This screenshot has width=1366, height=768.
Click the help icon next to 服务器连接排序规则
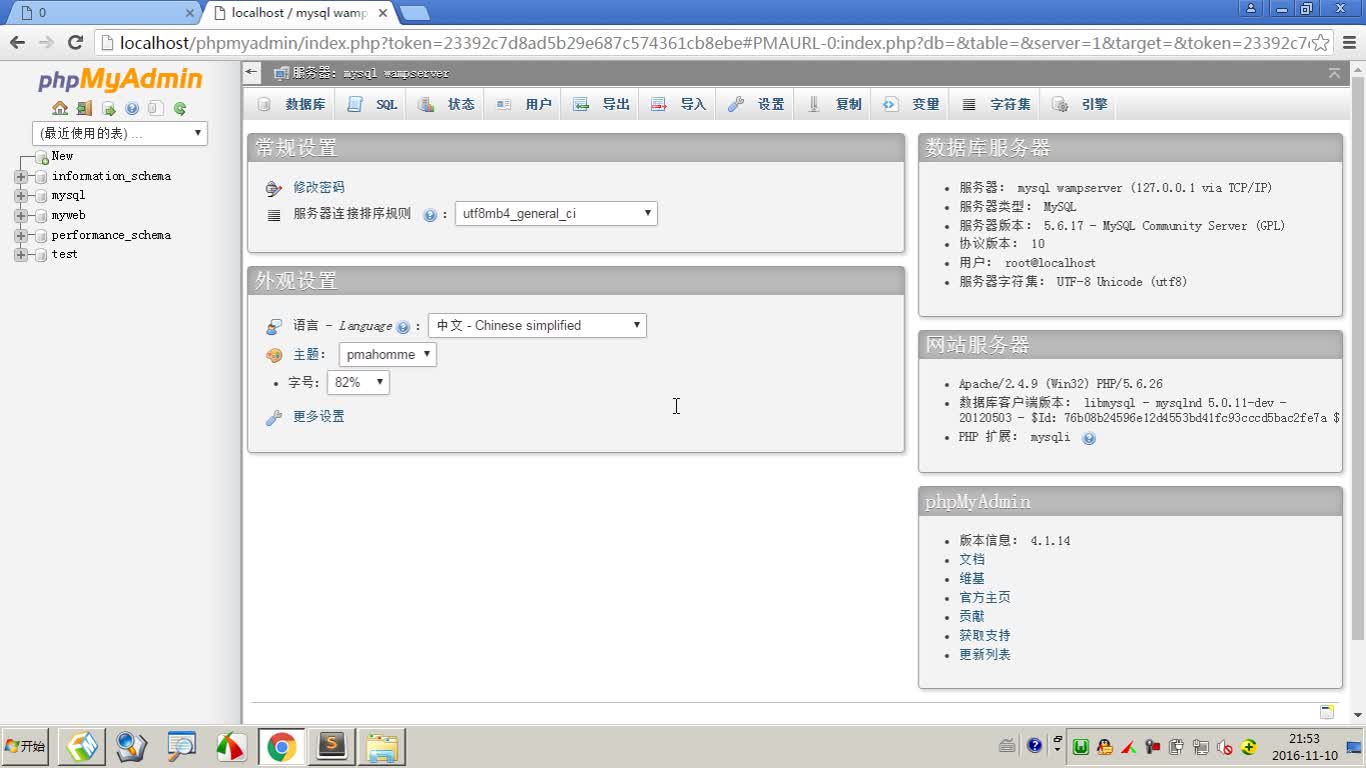(x=430, y=215)
